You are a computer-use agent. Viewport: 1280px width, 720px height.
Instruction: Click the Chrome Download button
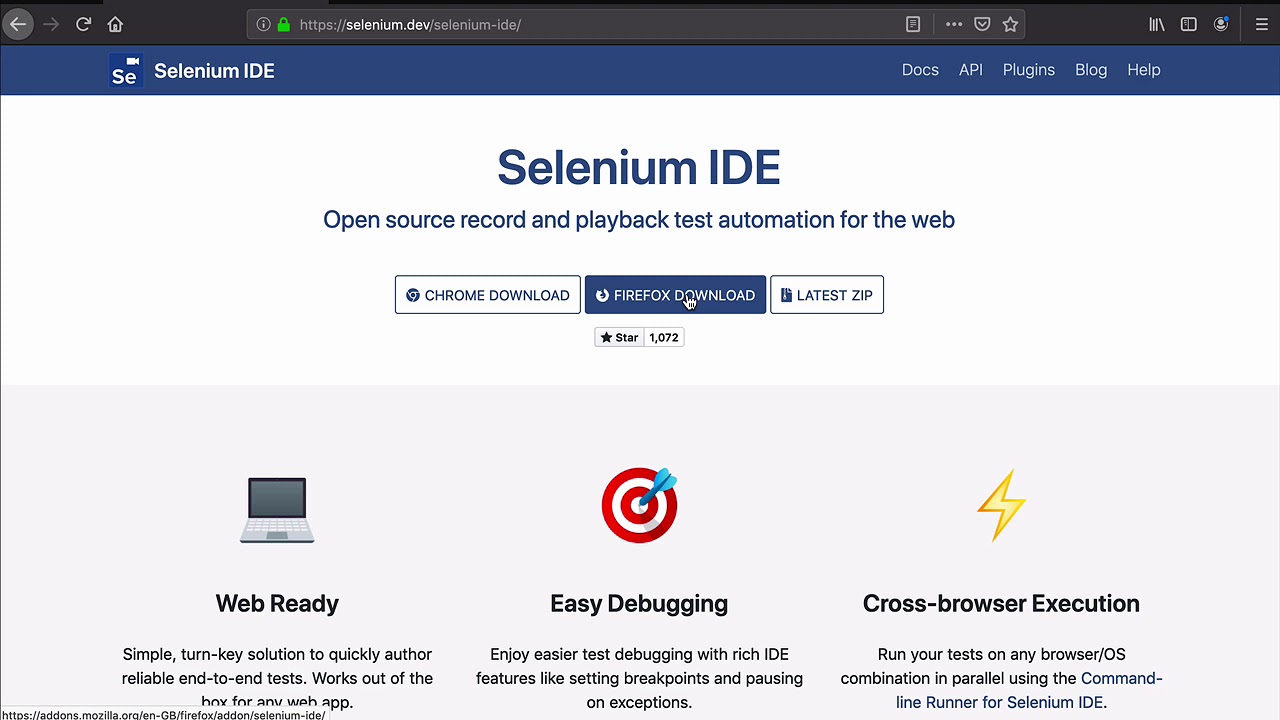point(487,295)
